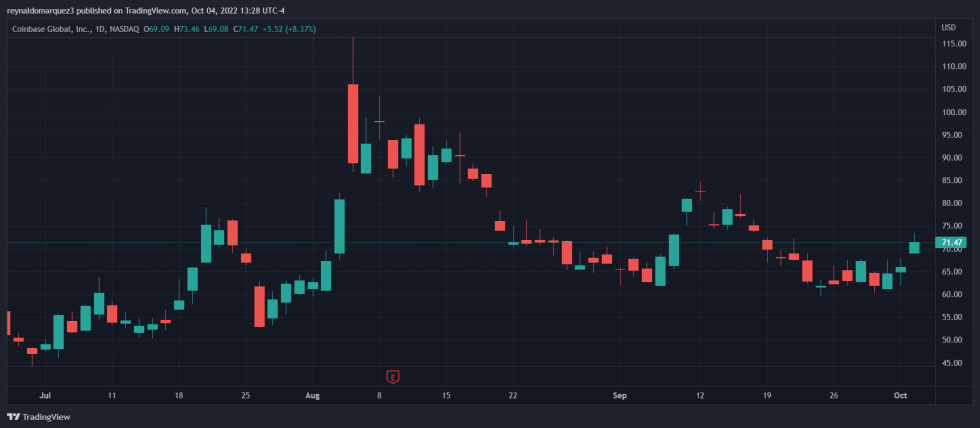Click the last green candle in October
This screenshot has height=428, width=980.
pyautogui.click(x=914, y=247)
